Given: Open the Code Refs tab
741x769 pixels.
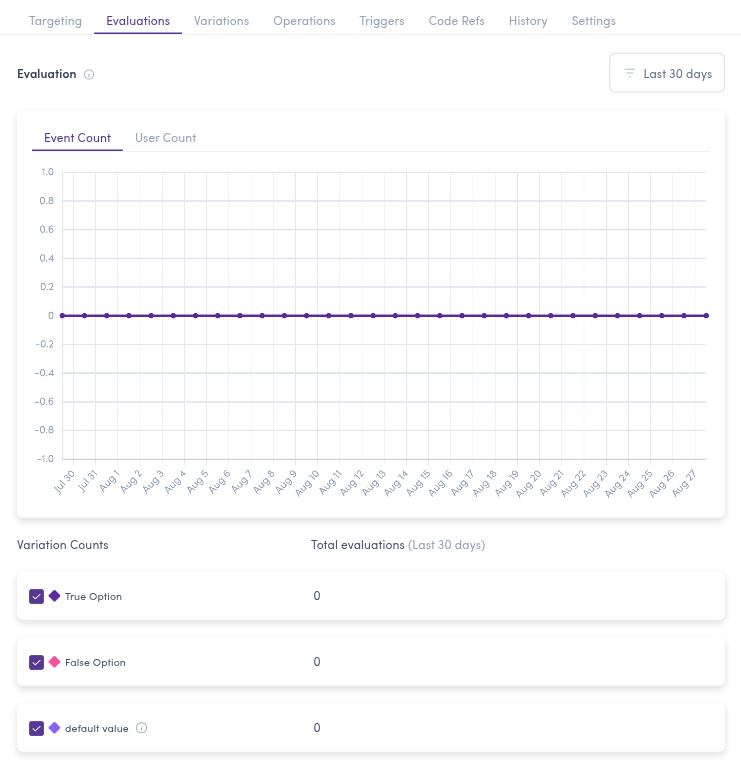Looking at the screenshot, I should coord(456,21).
